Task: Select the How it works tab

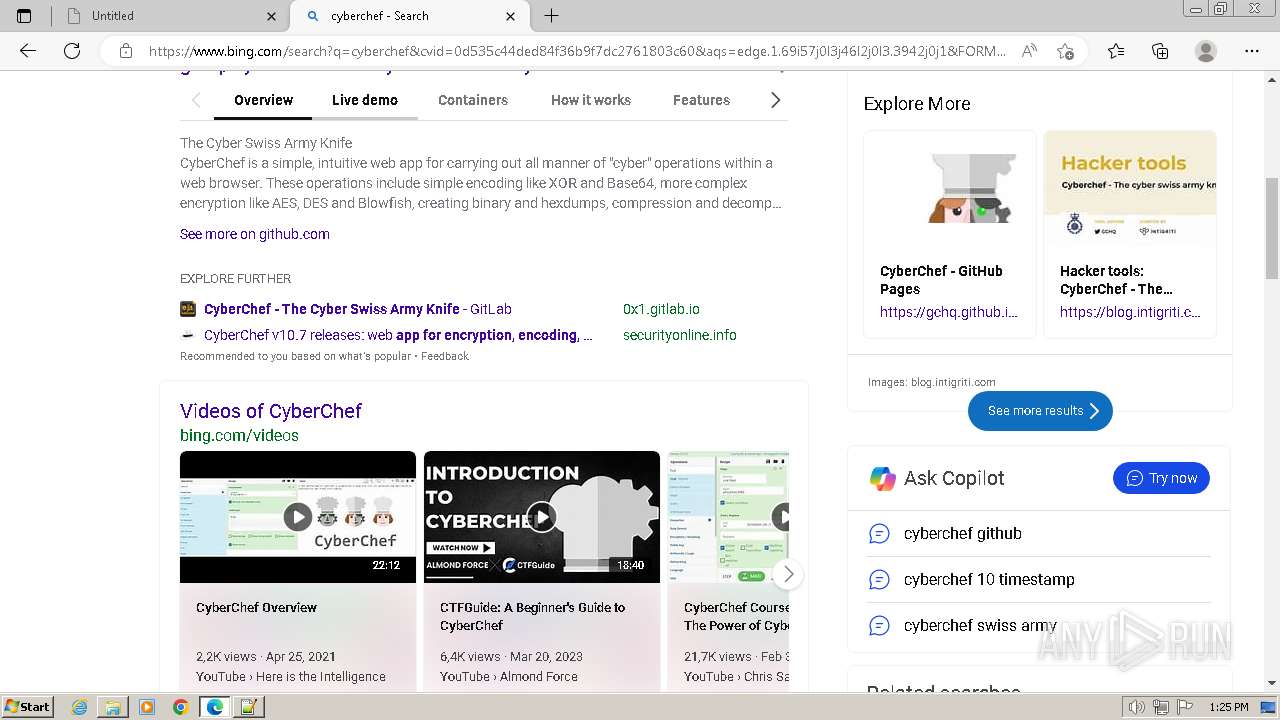Action: click(x=591, y=100)
